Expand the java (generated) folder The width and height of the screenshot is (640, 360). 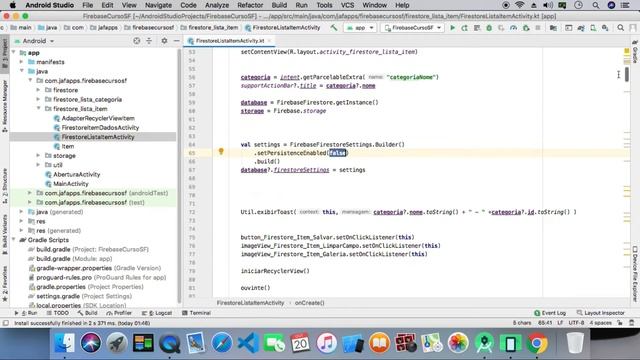(22, 212)
